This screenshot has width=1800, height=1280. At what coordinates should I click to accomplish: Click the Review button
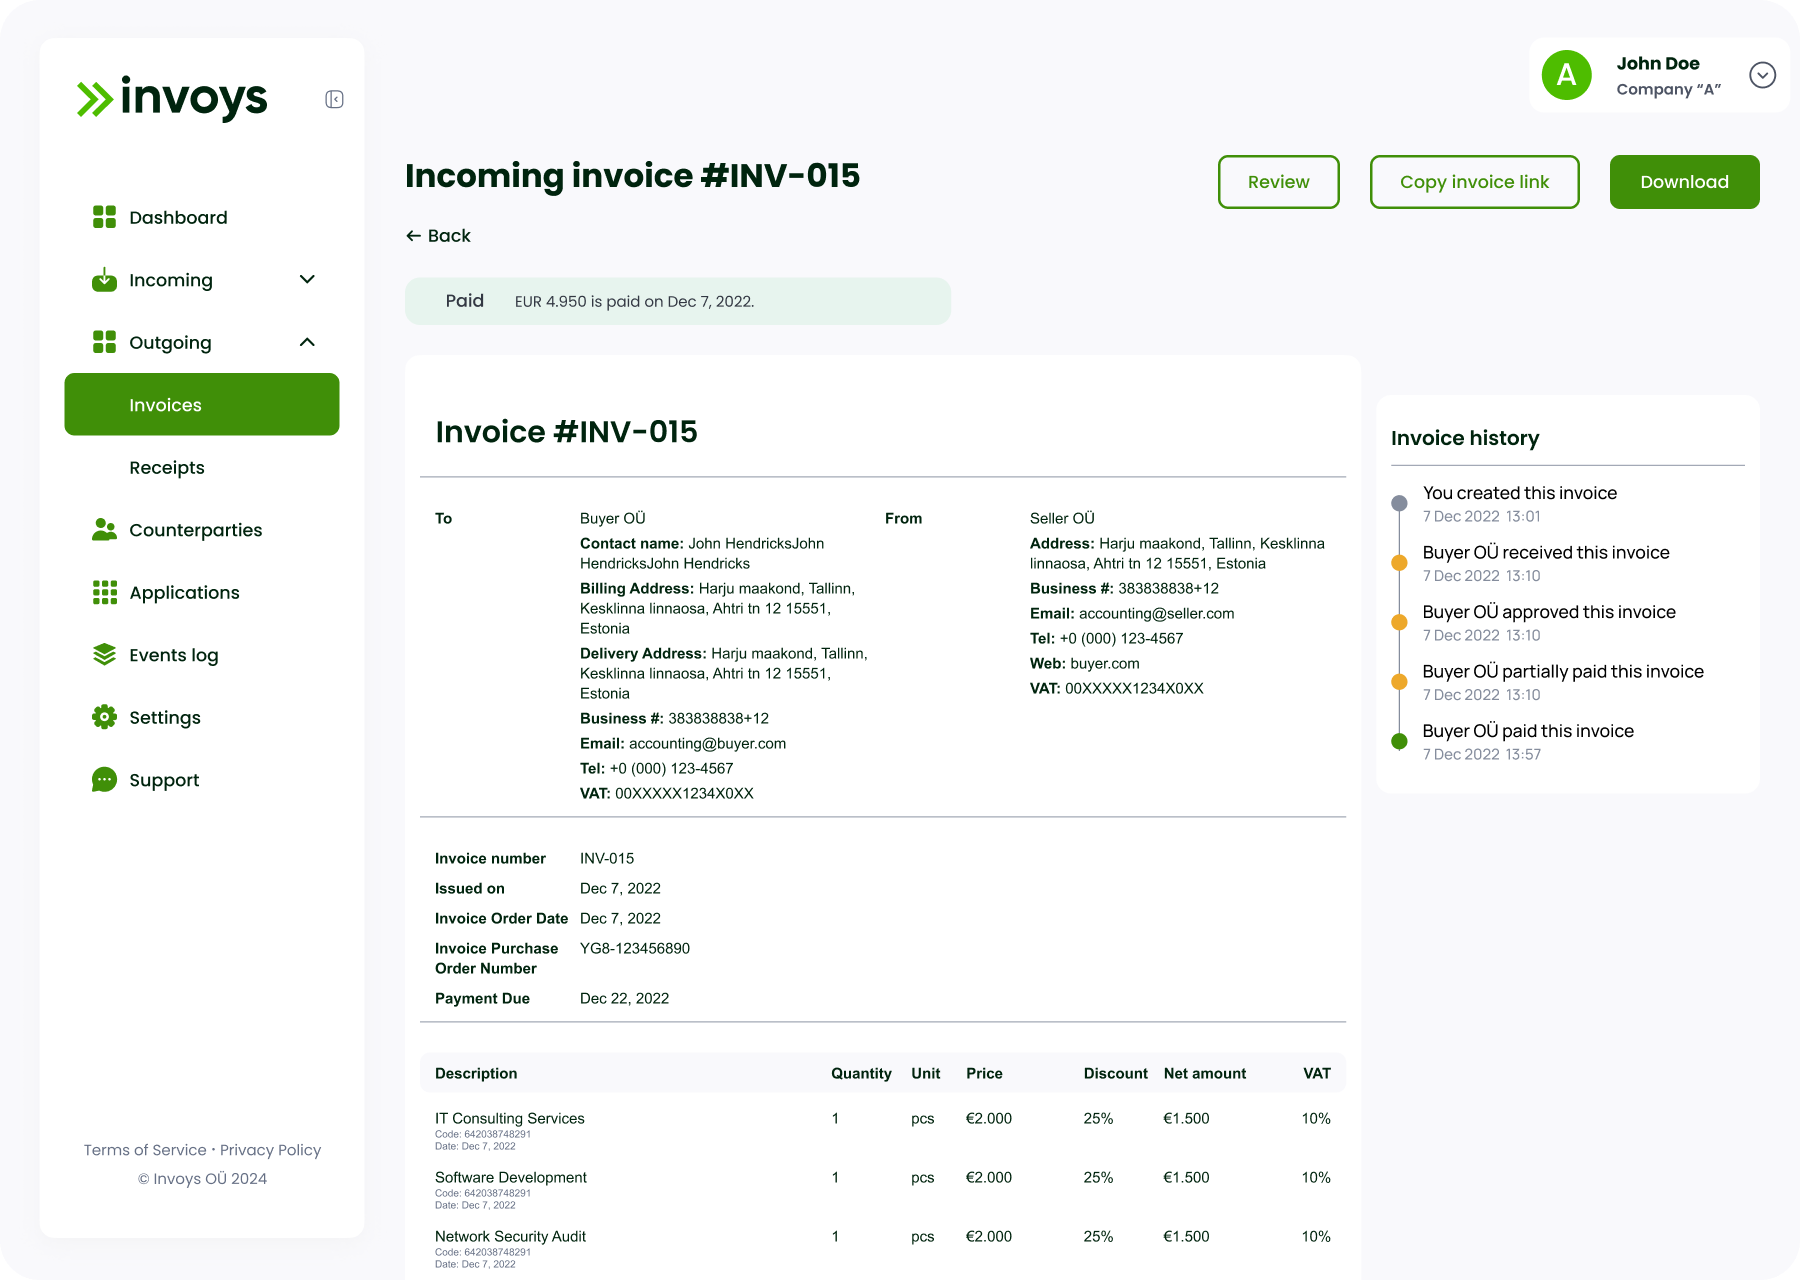[1278, 182]
